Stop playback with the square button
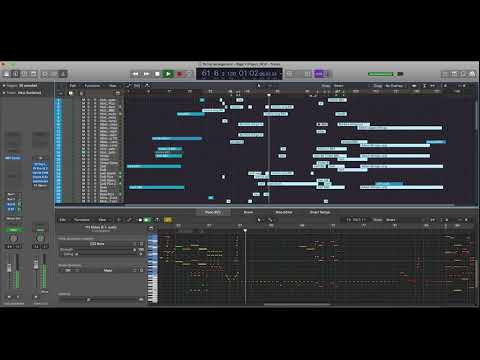 pyautogui.click(x=157, y=74)
